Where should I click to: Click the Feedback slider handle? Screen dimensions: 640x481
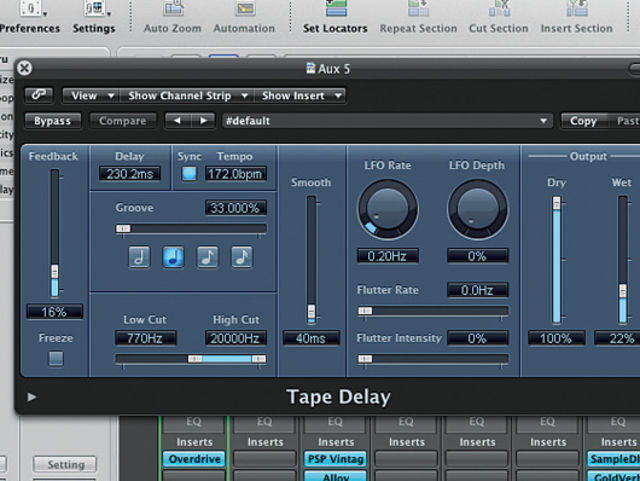point(55,272)
